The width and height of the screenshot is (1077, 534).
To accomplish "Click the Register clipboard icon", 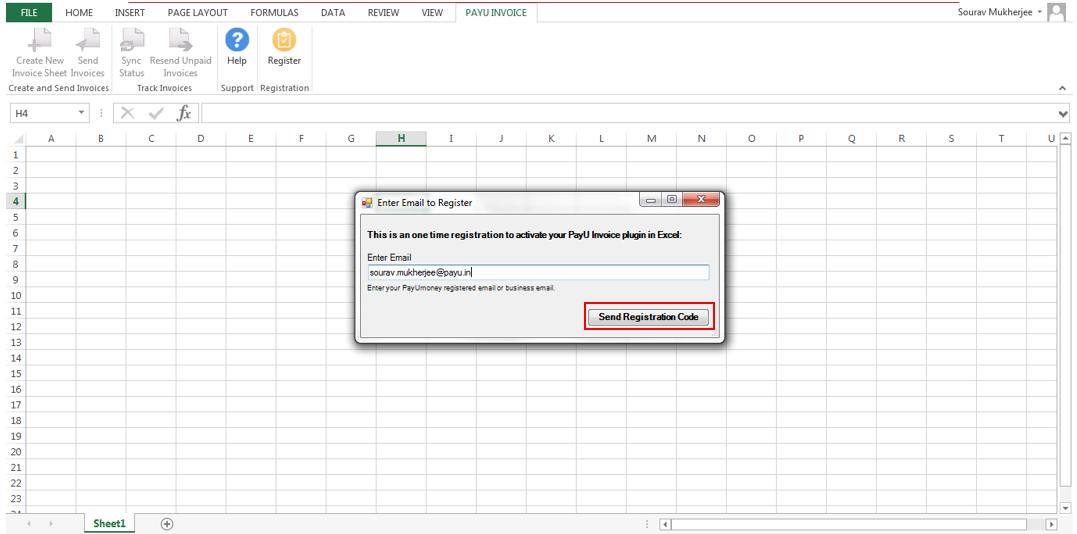I will [284, 40].
